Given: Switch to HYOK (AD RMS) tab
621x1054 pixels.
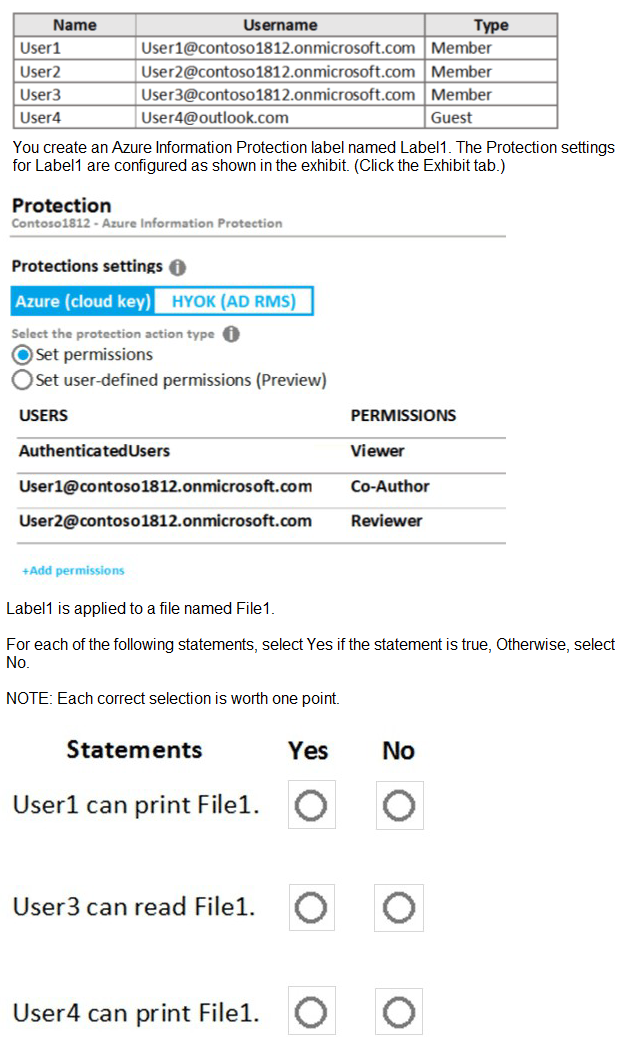Looking at the screenshot, I should click(x=234, y=301).
